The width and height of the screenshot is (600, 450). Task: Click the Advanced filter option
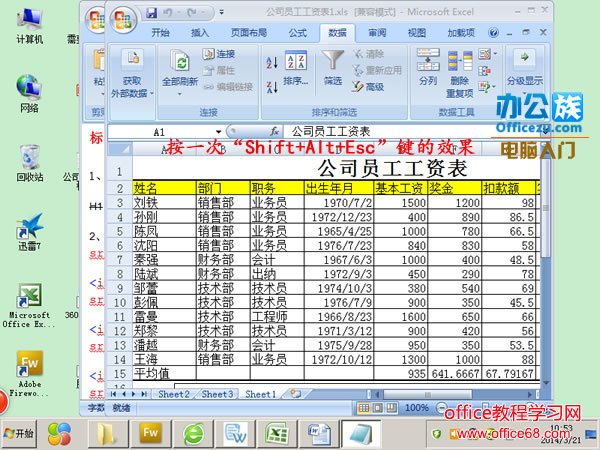(368, 87)
